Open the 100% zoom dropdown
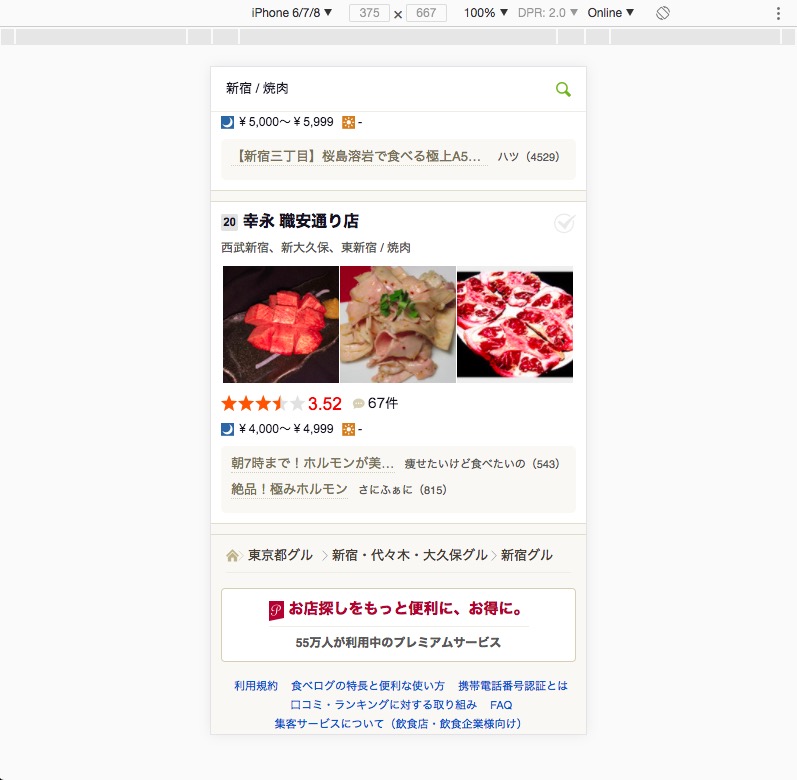The width and height of the screenshot is (797, 780). [485, 13]
